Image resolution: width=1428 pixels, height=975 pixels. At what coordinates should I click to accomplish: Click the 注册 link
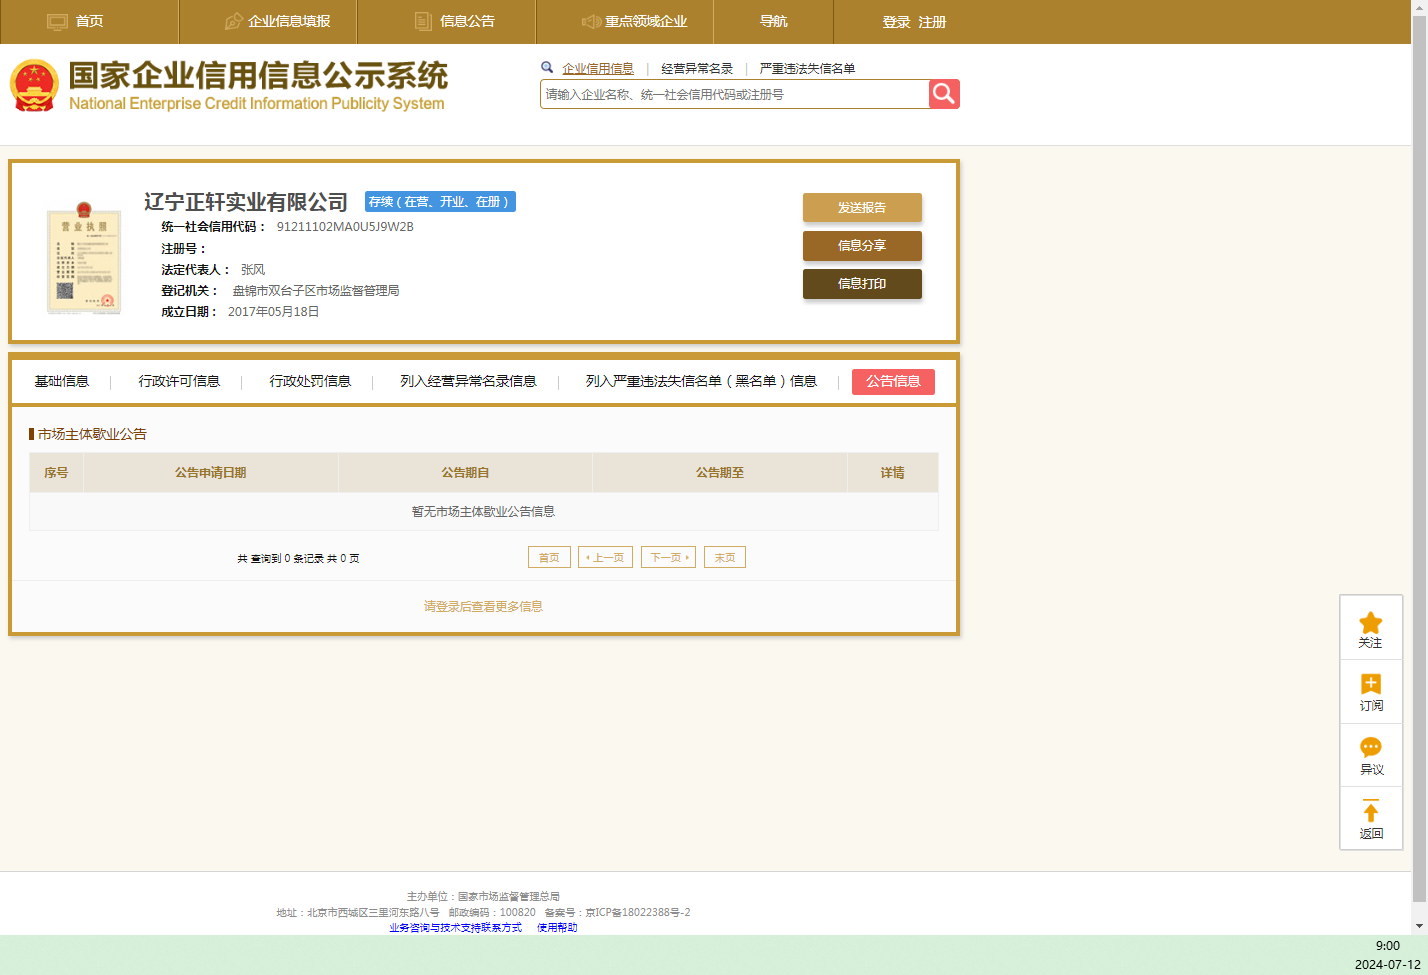click(x=932, y=22)
